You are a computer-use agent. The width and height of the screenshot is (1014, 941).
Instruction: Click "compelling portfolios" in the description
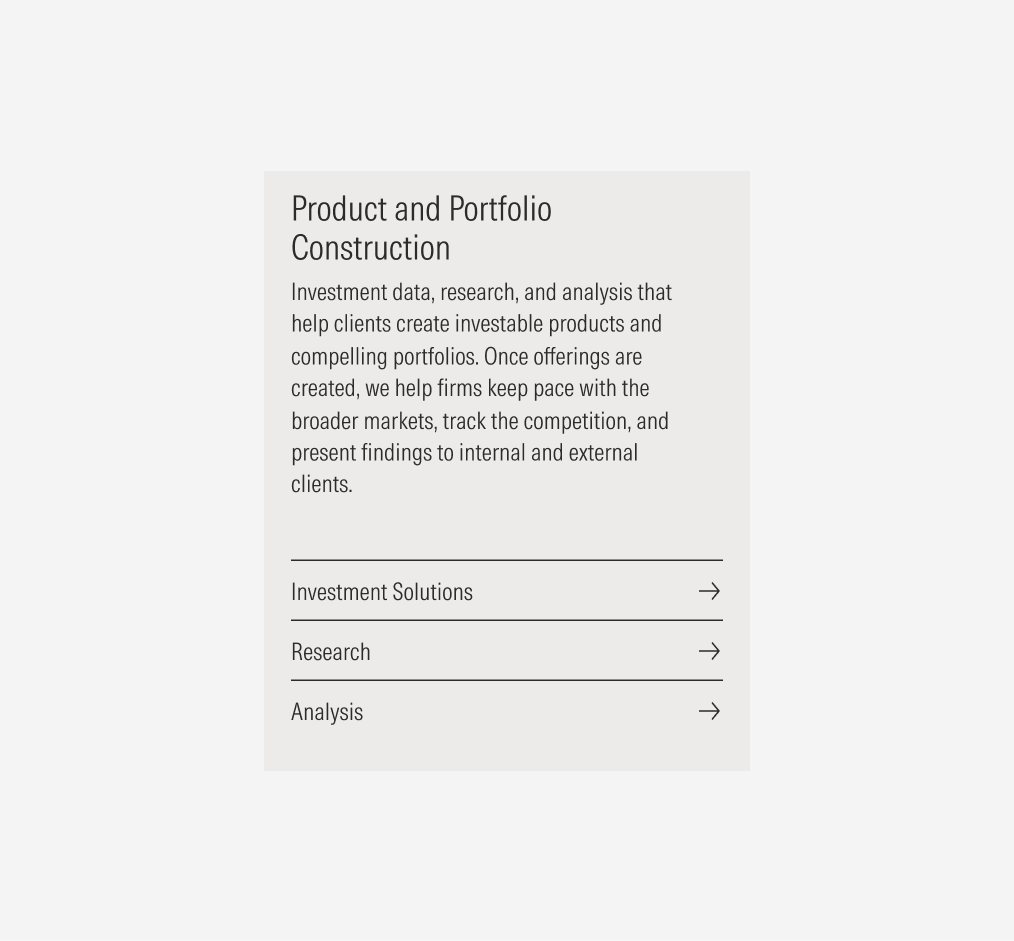384,356
